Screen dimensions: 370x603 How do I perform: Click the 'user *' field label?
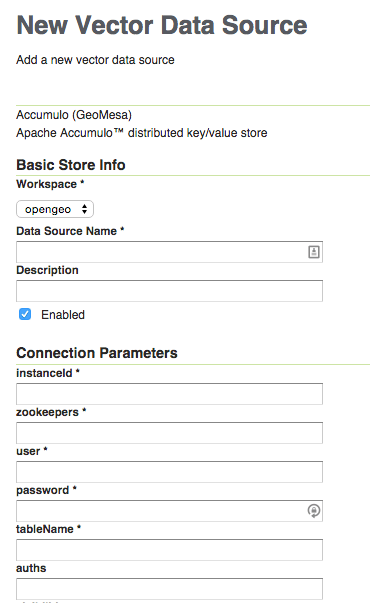(32, 451)
